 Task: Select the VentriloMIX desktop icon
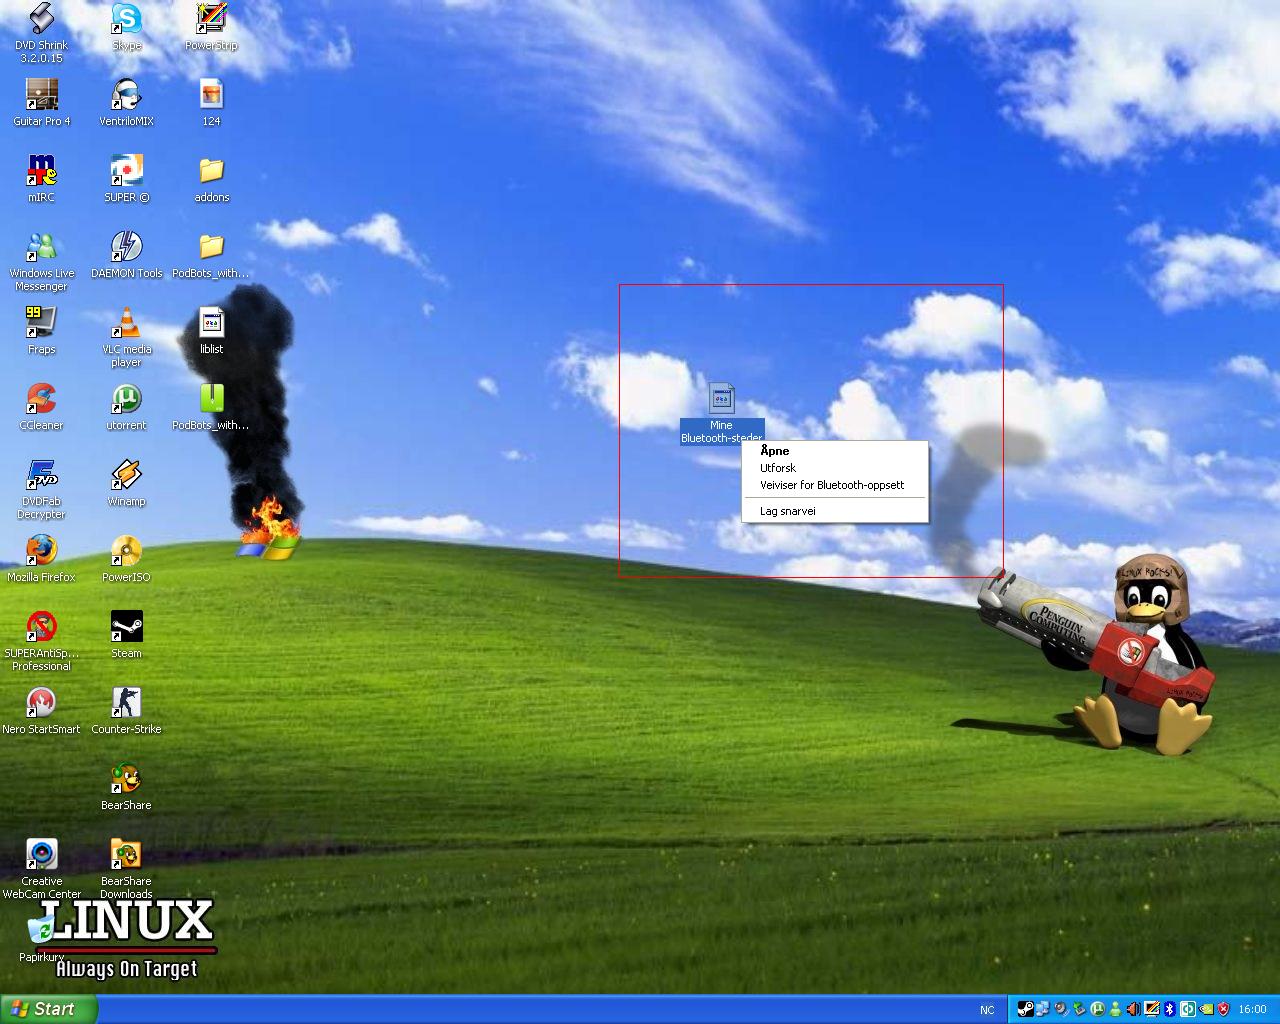126,102
